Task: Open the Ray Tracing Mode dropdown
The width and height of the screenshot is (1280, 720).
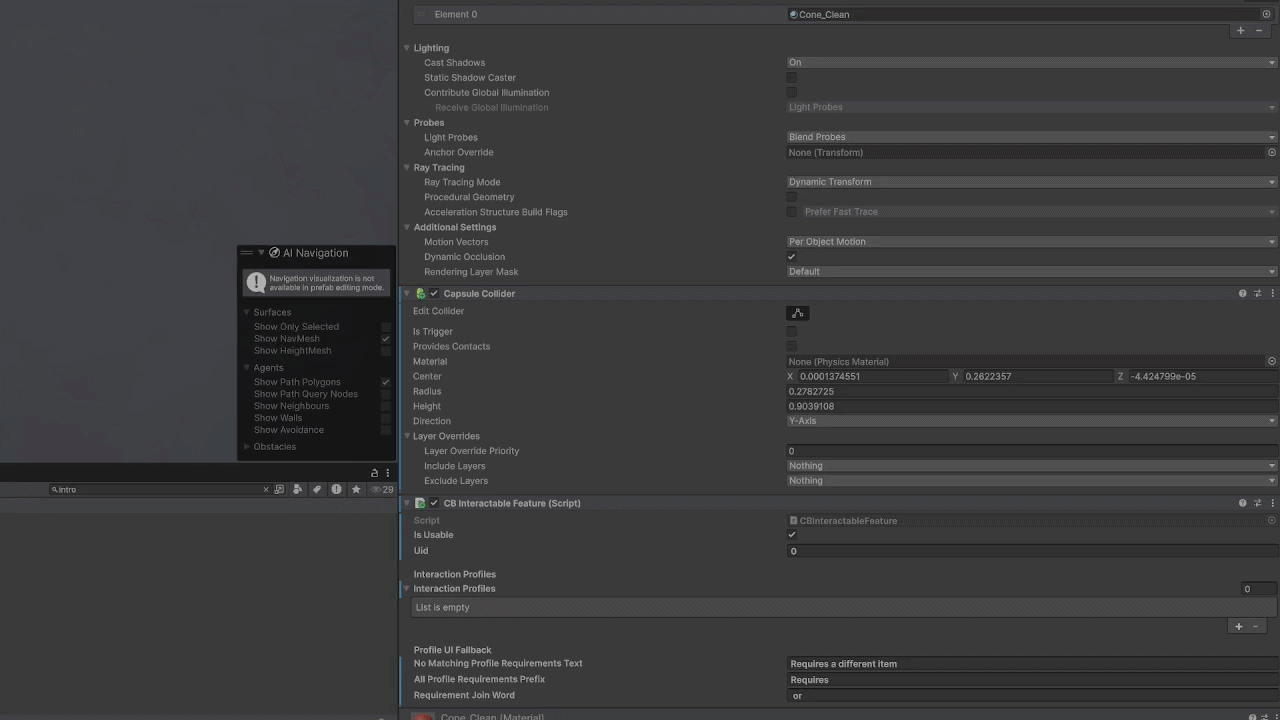Action: pyautogui.click(x=1032, y=182)
